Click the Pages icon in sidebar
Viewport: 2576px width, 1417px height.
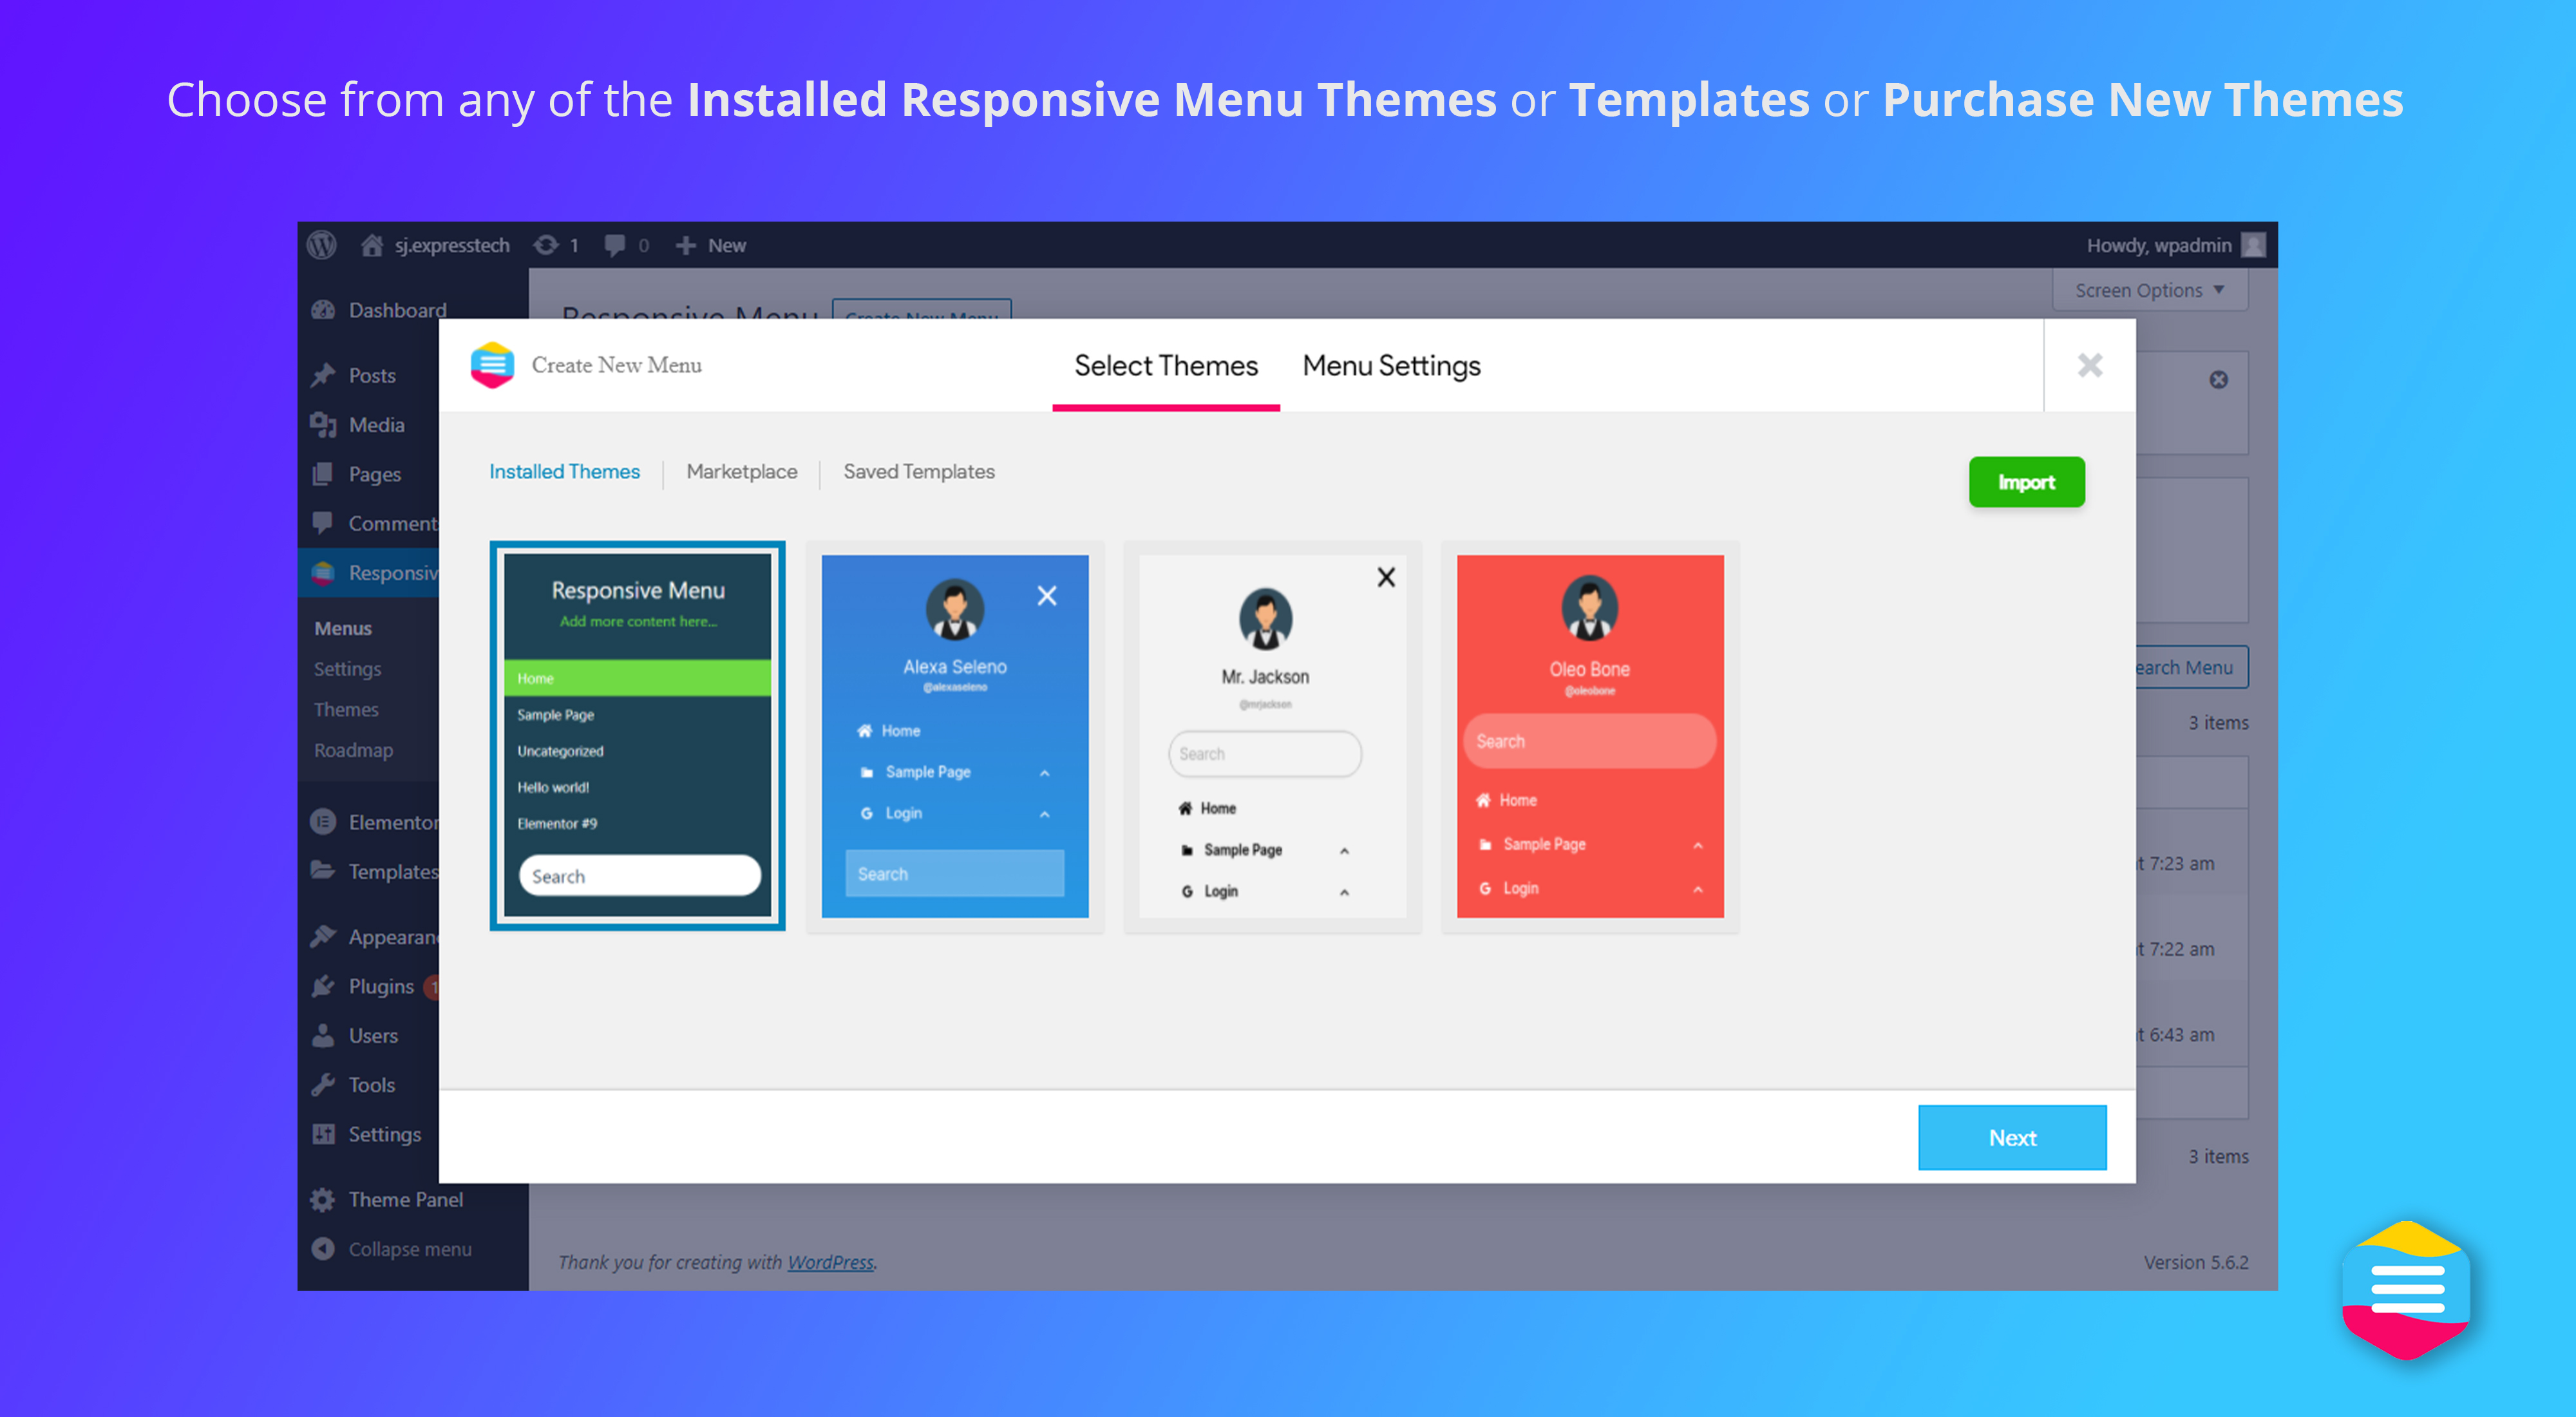coord(323,474)
